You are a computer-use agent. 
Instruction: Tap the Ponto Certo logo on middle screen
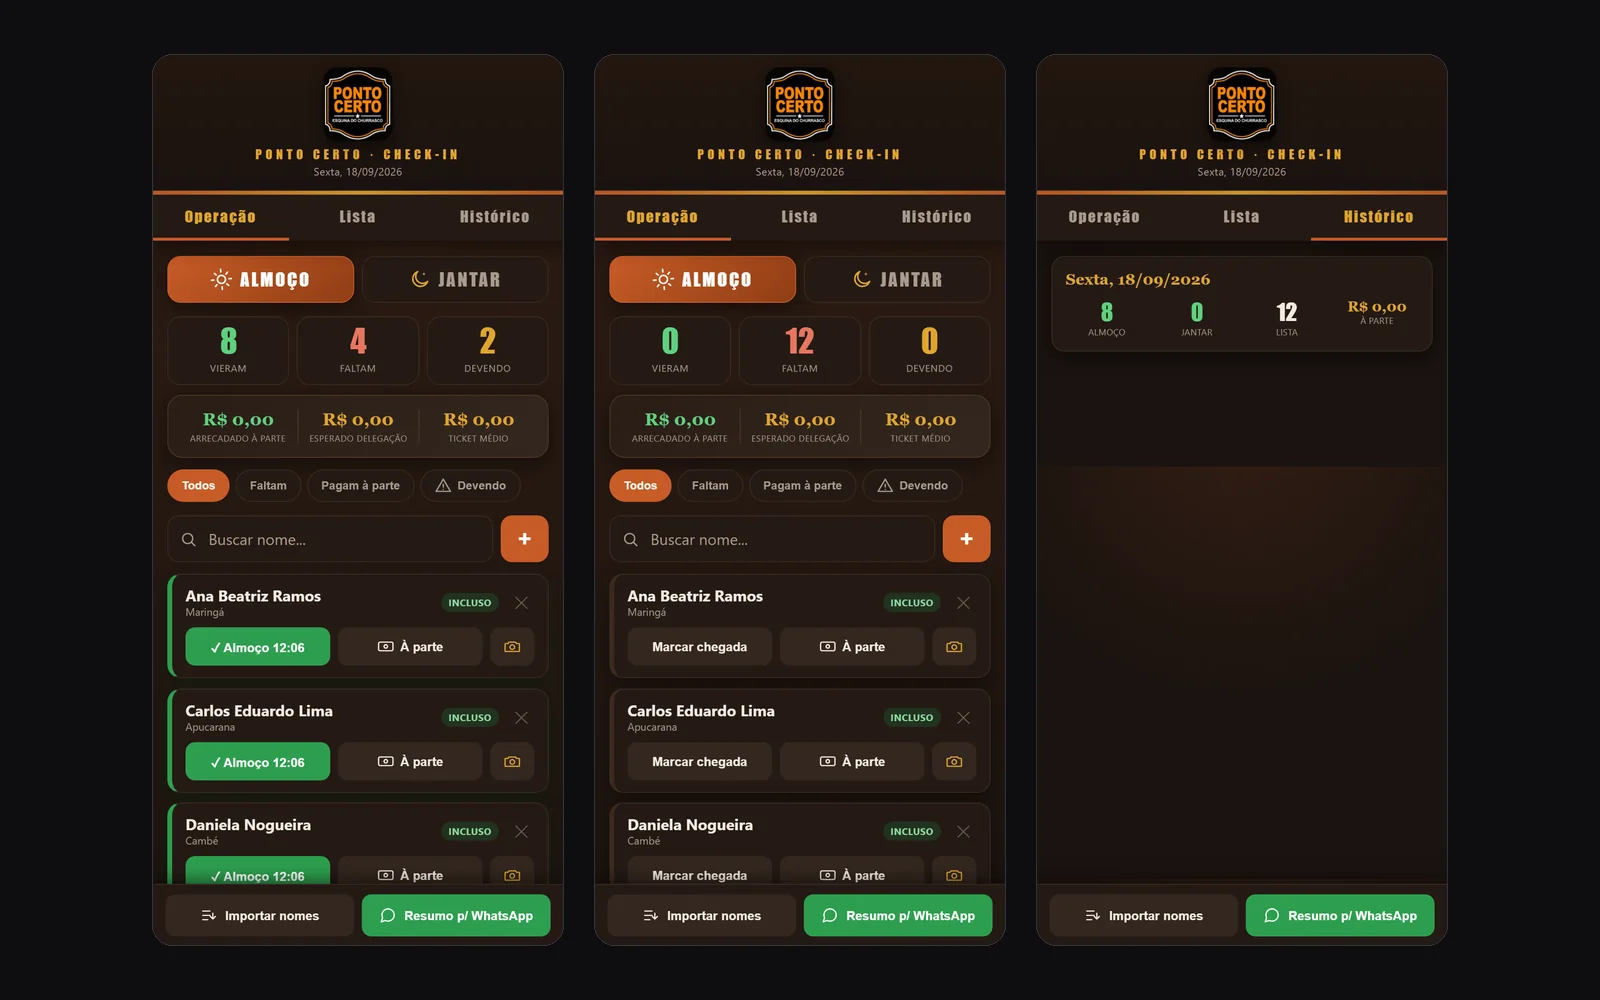(x=800, y=104)
